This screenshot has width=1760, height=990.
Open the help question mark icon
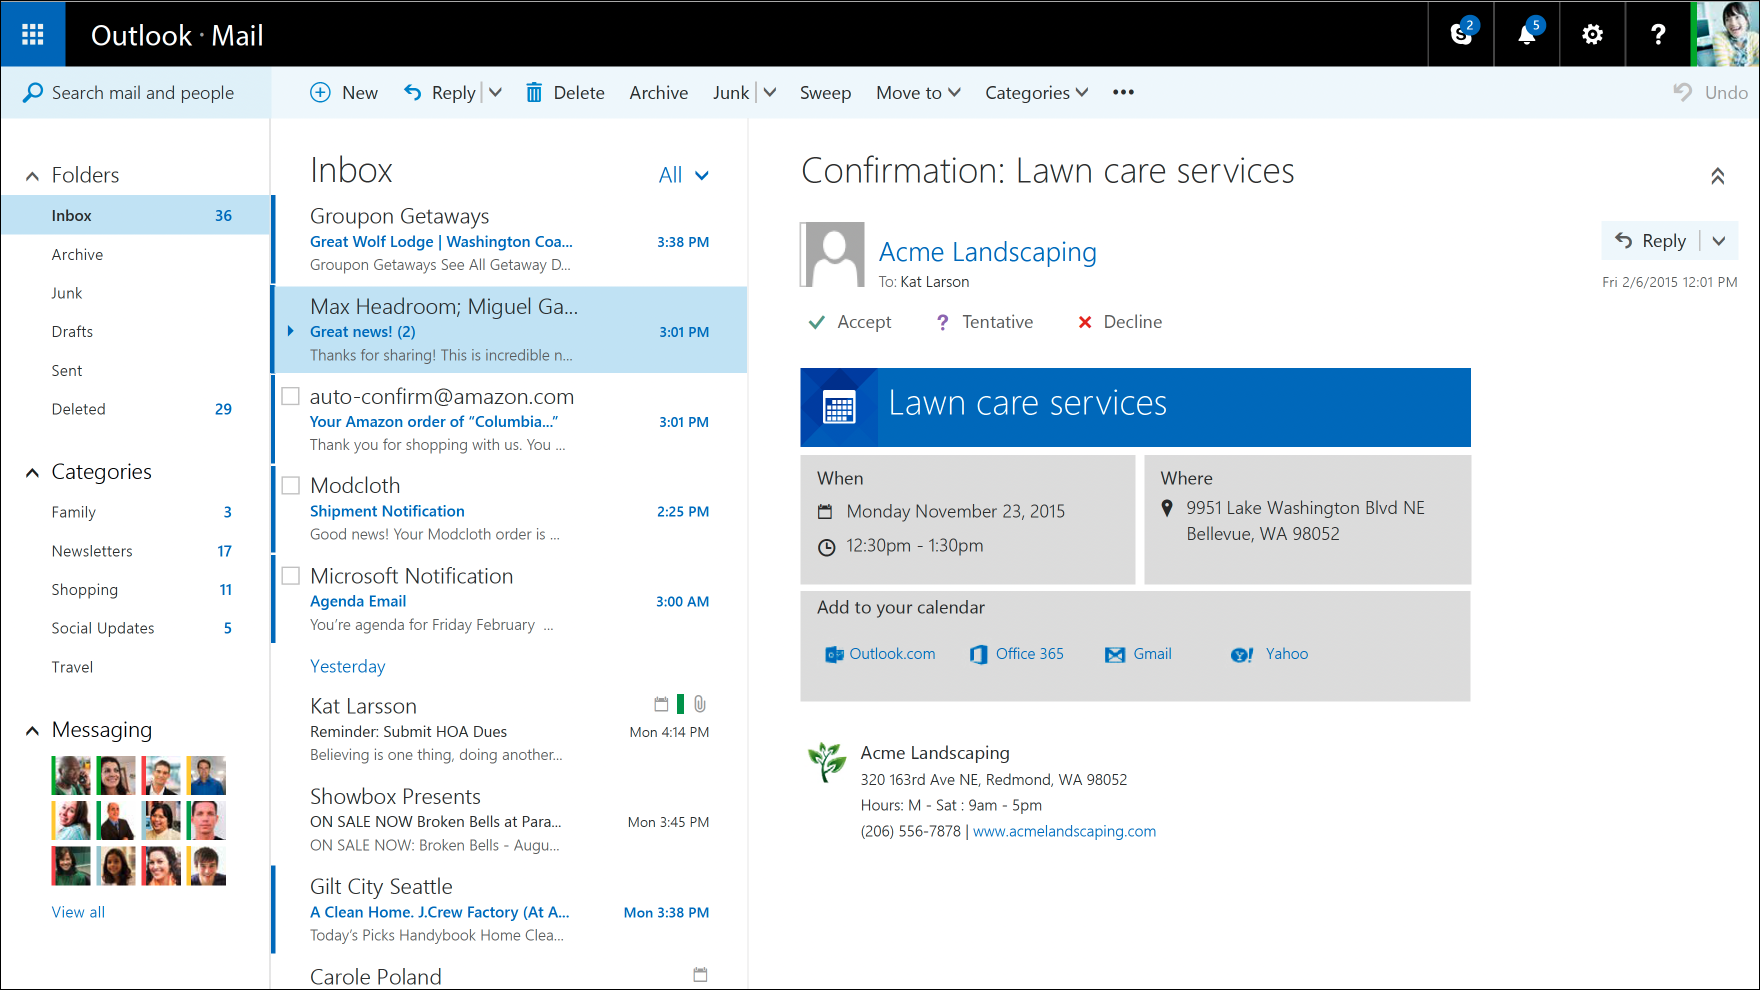pos(1658,35)
